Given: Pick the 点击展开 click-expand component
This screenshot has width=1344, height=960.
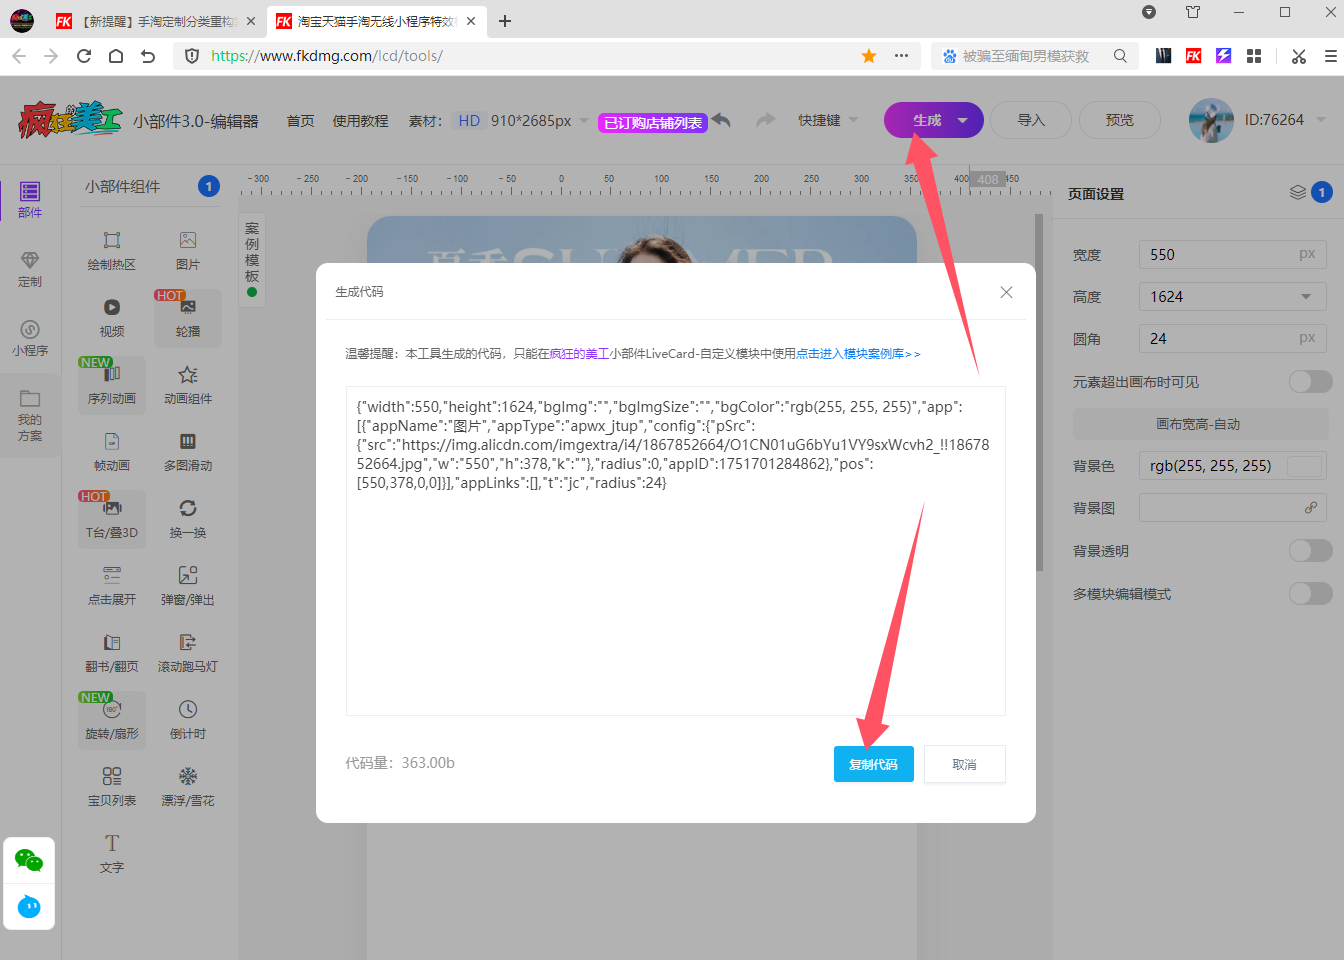Looking at the screenshot, I should click(112, 586).
